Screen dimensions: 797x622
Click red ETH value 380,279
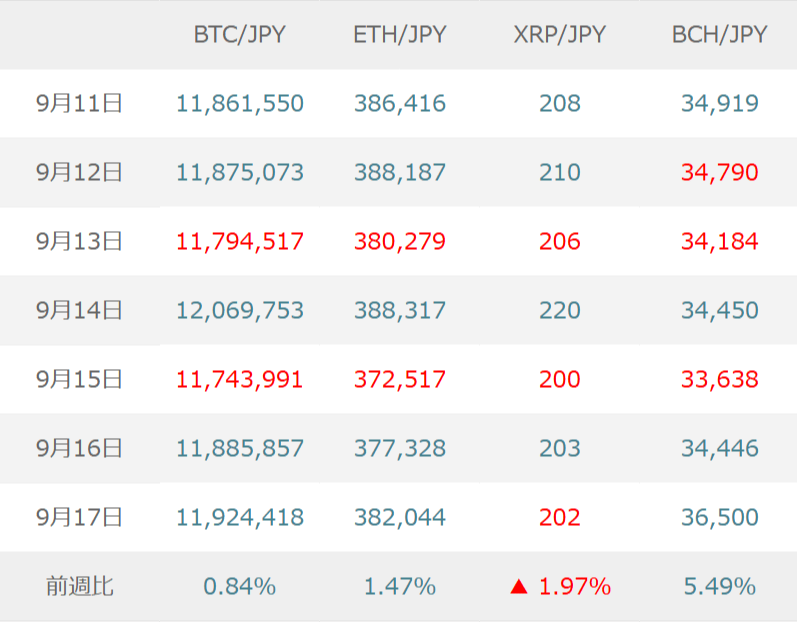point(400,241)
